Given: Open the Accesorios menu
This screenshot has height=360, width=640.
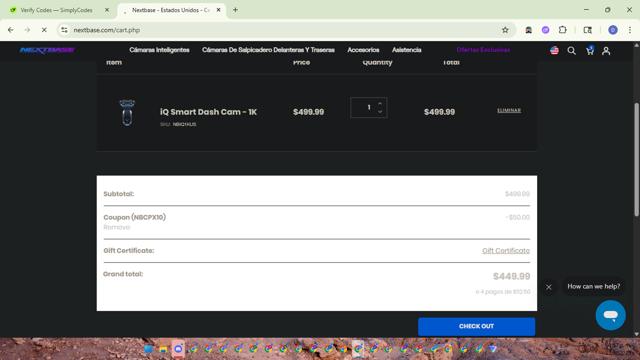Looking at the screenshot, I should [x=363, y=50].
